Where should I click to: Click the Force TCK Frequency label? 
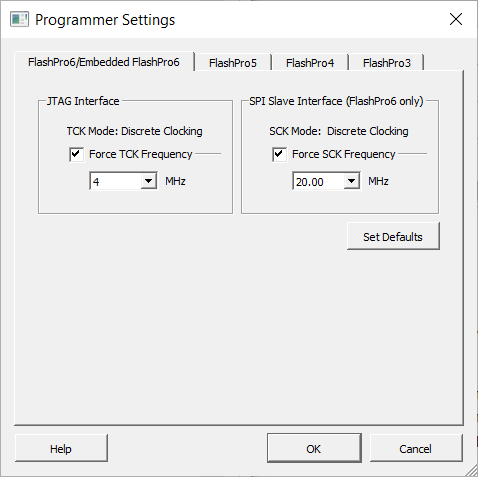coord(141,154)
